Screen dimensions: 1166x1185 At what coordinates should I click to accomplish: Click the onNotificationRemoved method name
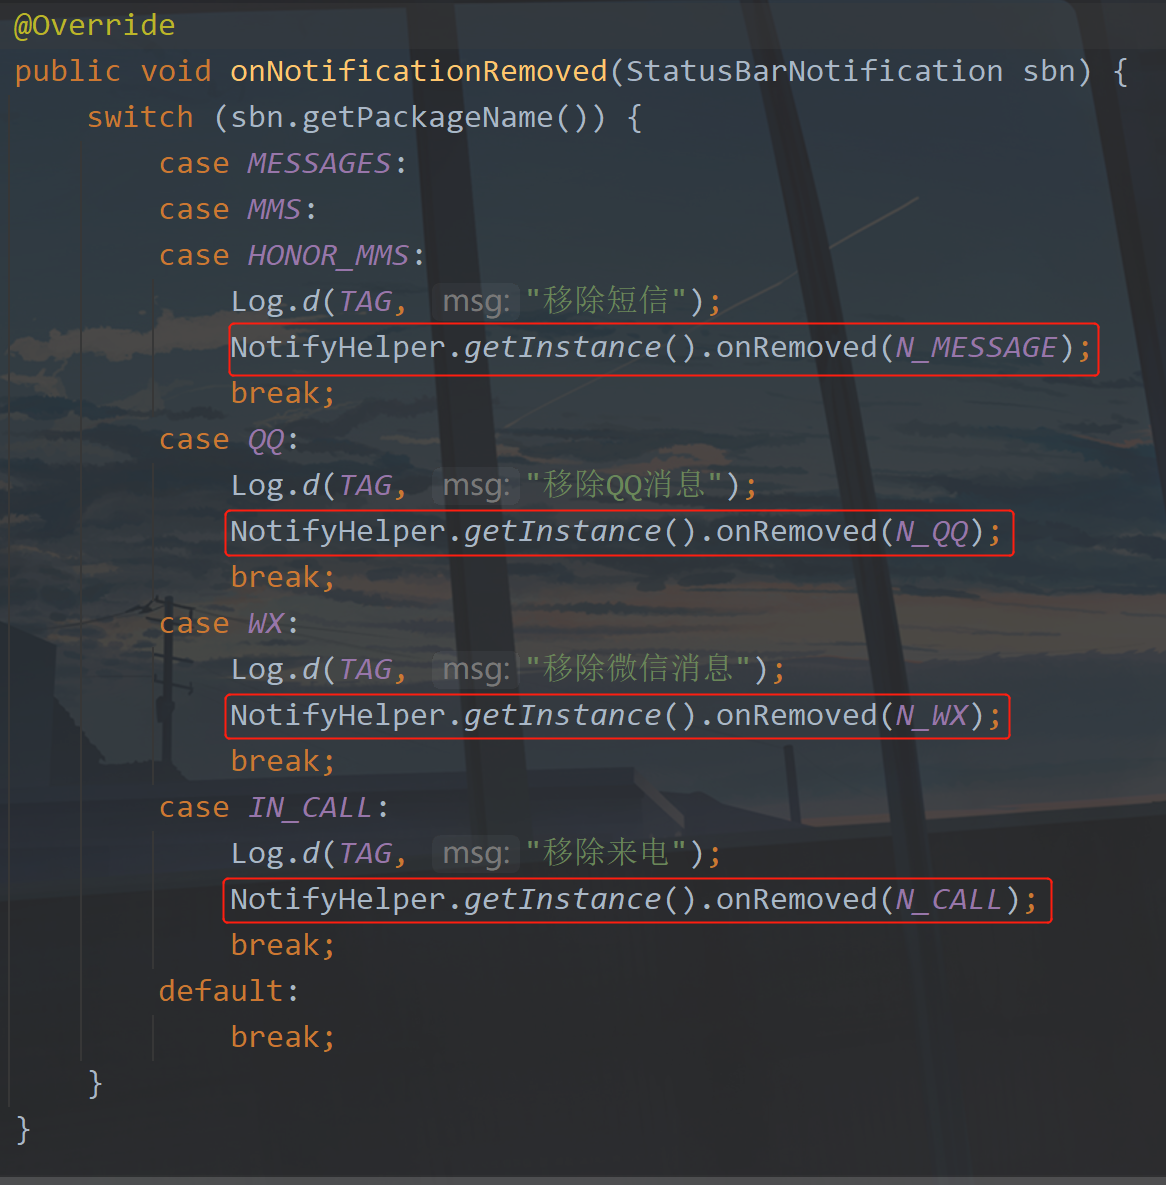click(419, 72)
